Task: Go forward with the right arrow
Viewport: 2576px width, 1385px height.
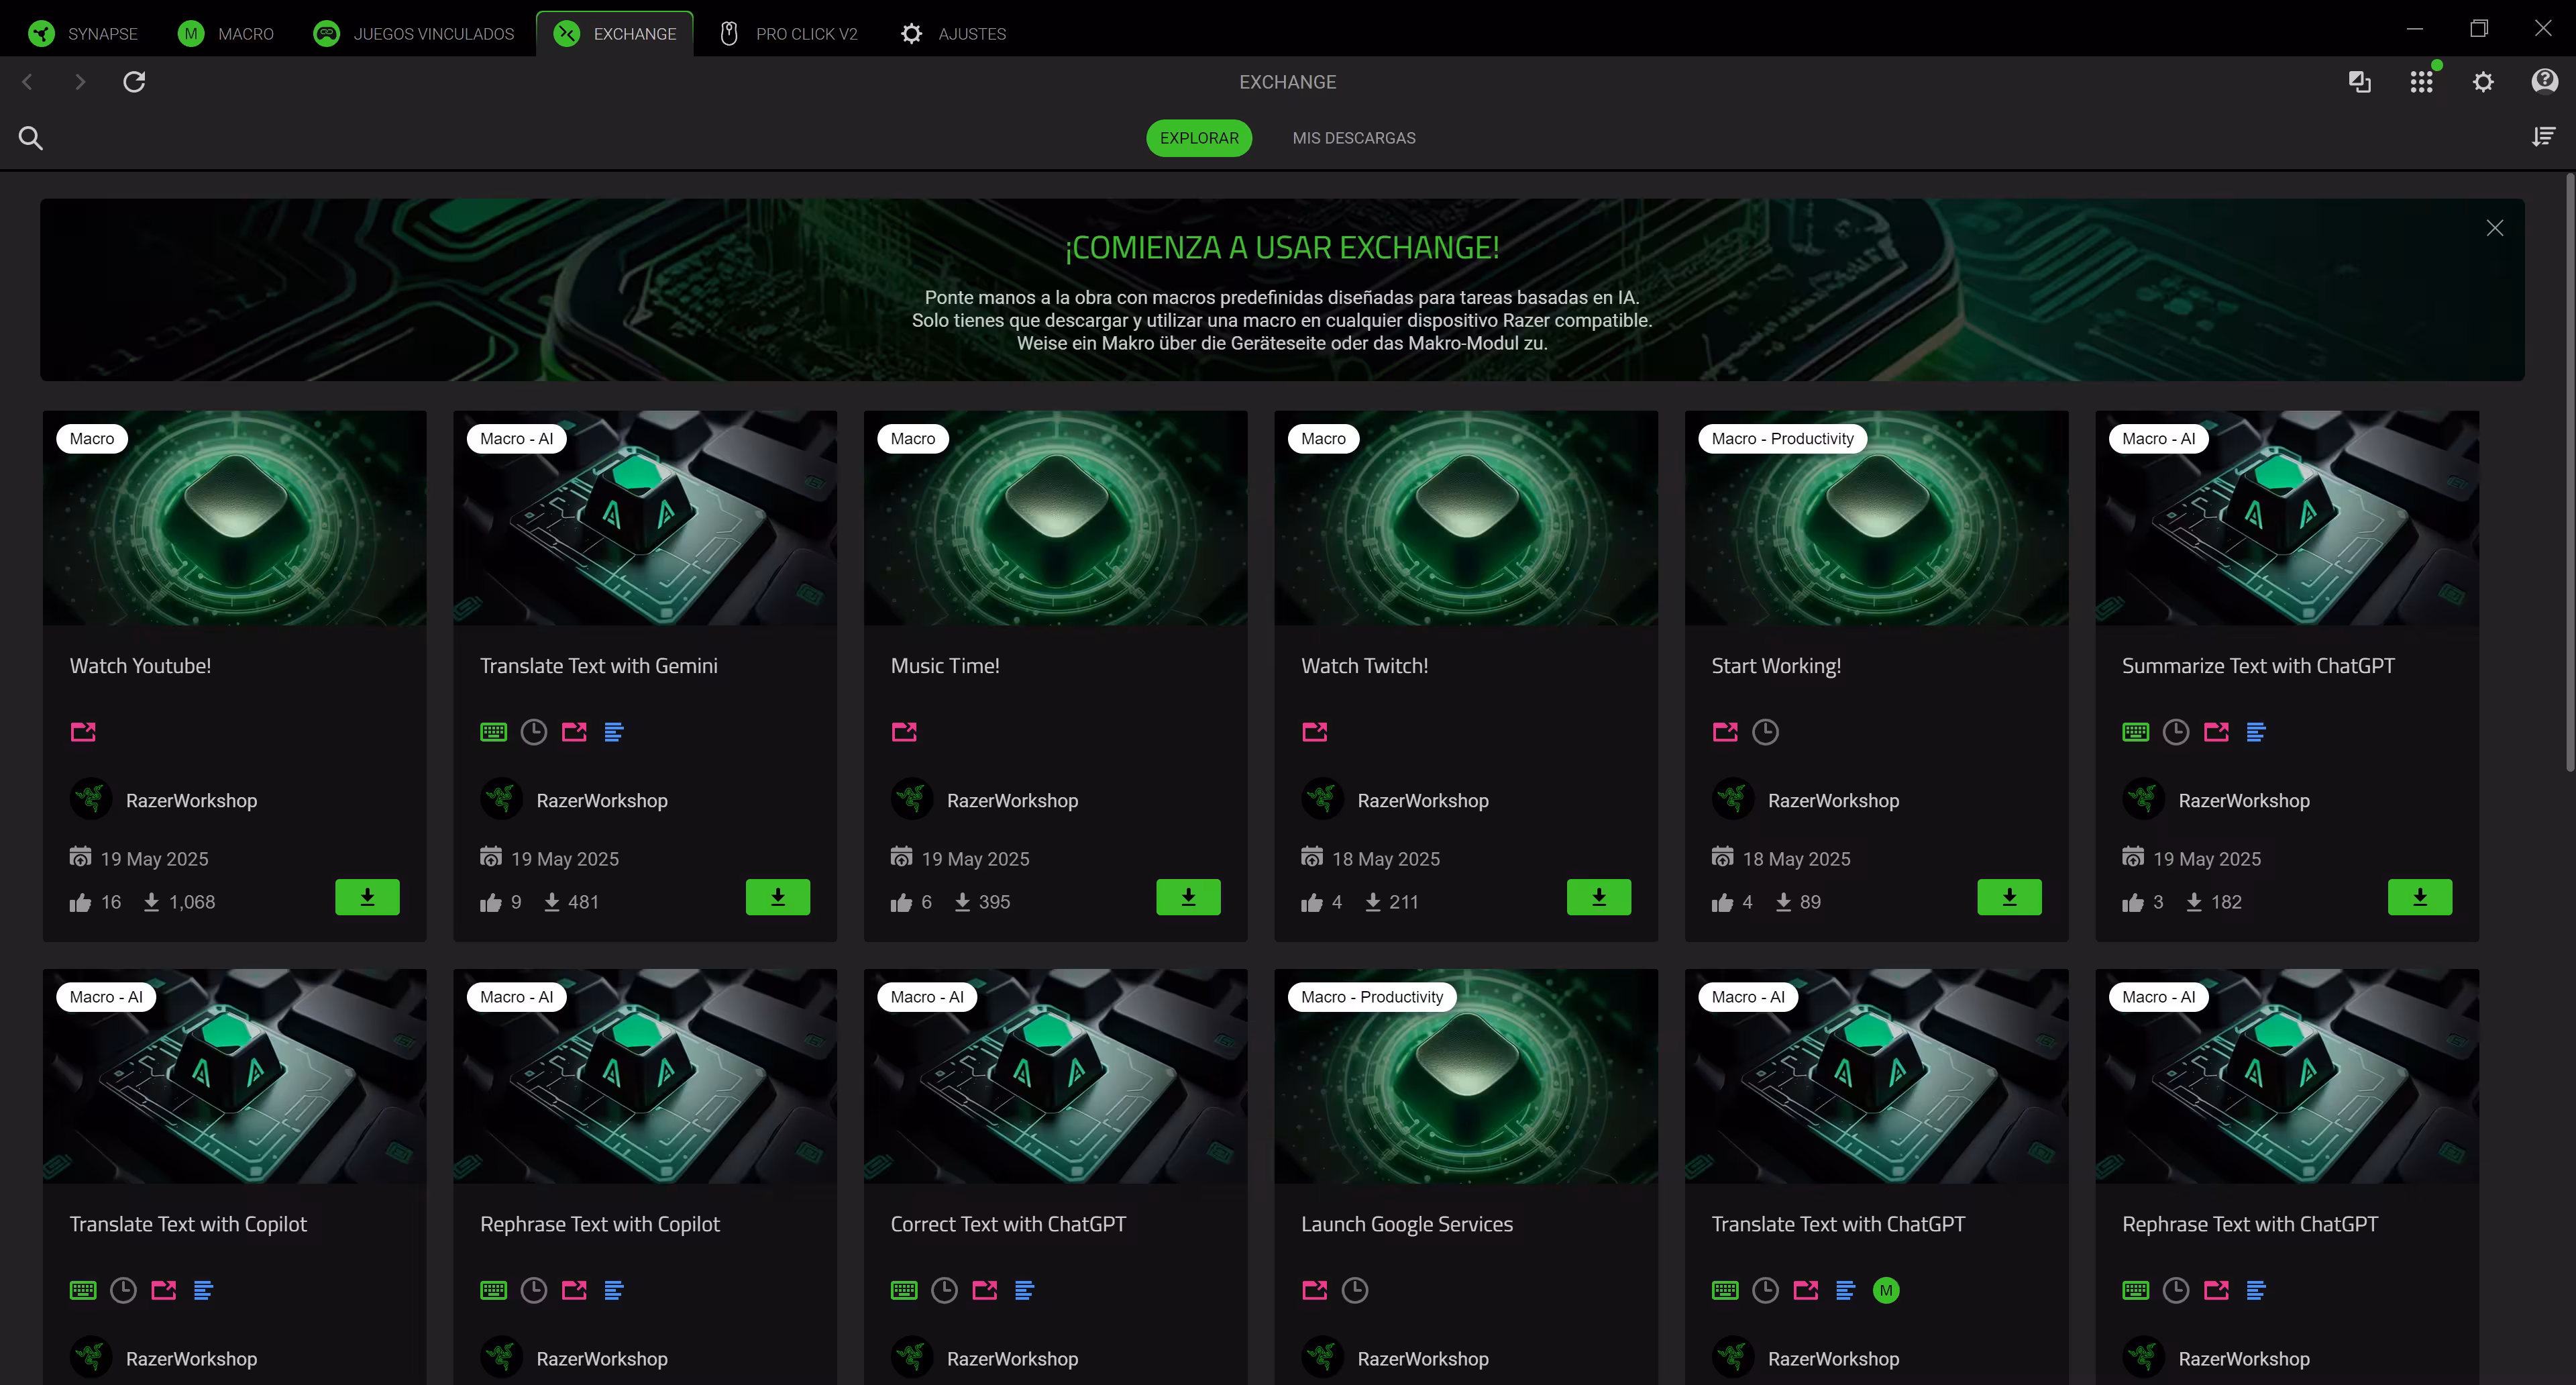Action: click(80, 82)
